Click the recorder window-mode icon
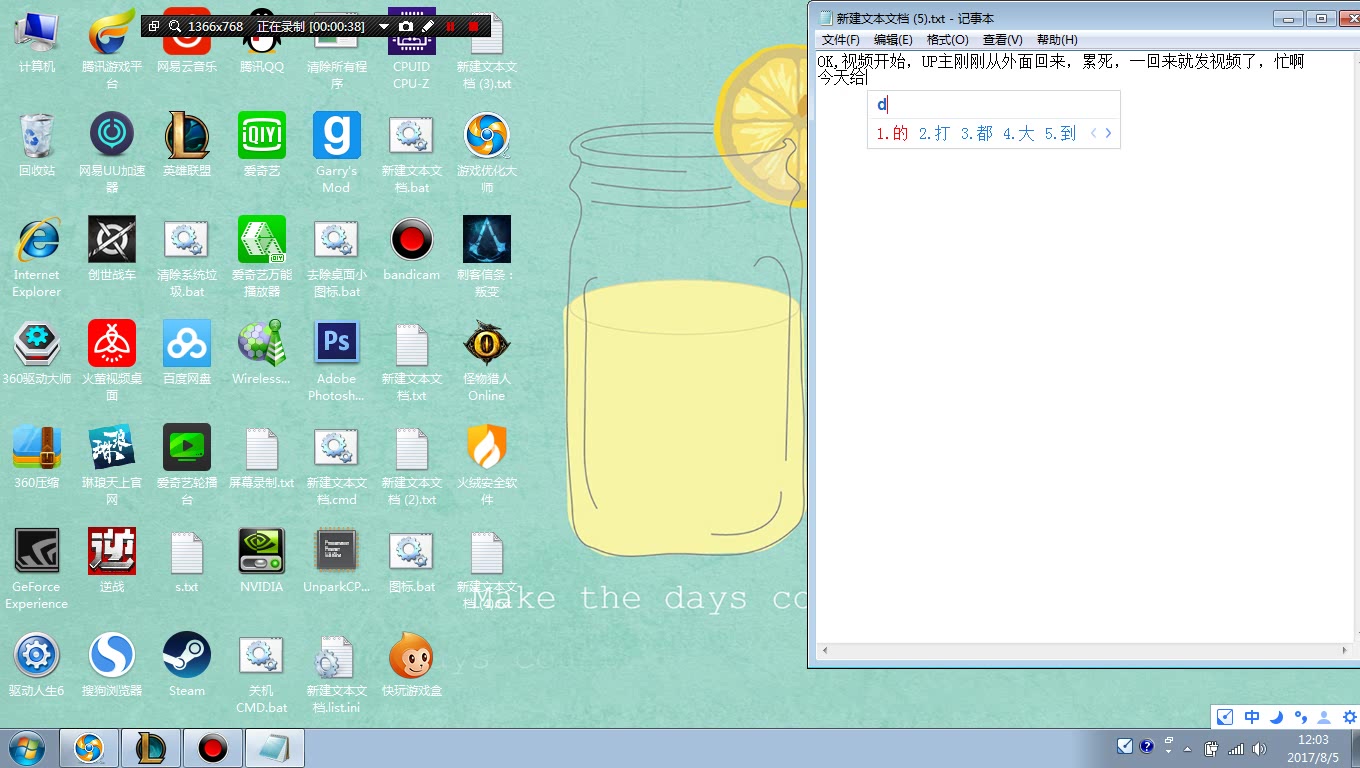The image size is (1360, 768). pyautogui.click(x=154, y=26)
